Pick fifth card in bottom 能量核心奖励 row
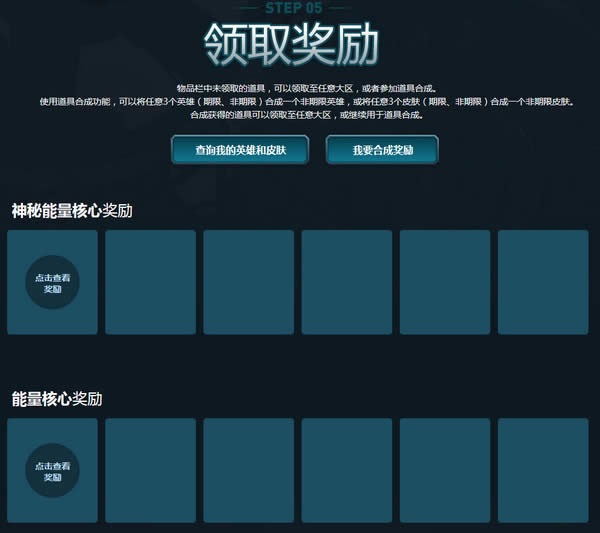The image size is (600, 533). click(444, 470)
